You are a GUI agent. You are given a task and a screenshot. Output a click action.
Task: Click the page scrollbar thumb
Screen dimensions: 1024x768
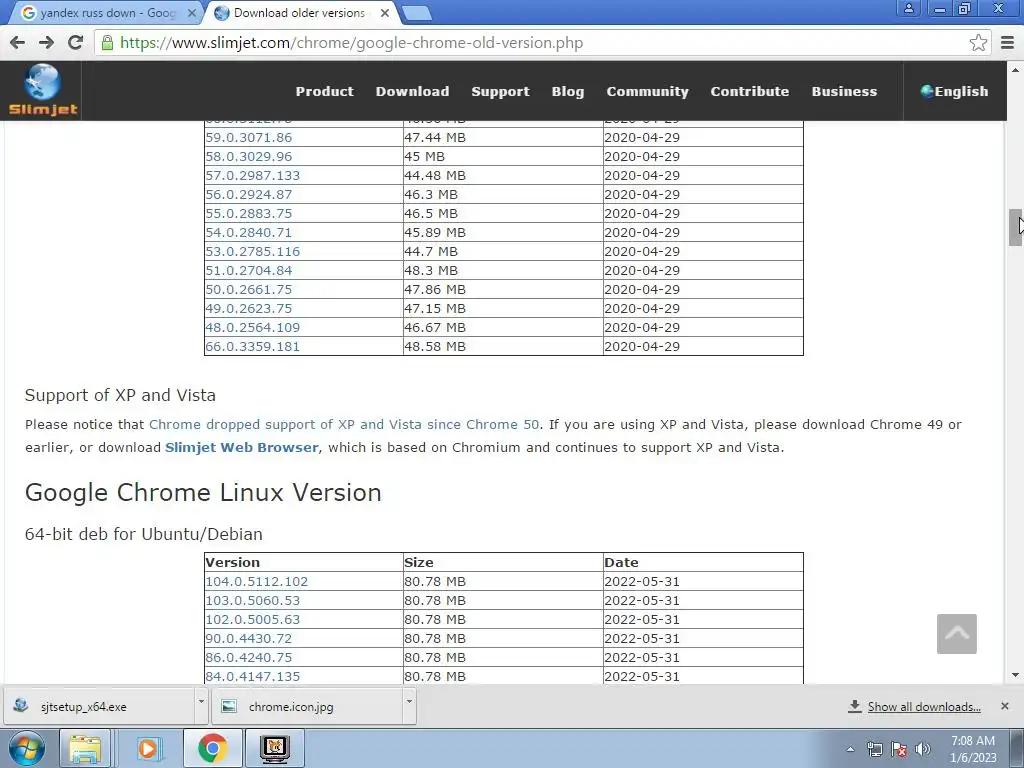pos(1015,227)
